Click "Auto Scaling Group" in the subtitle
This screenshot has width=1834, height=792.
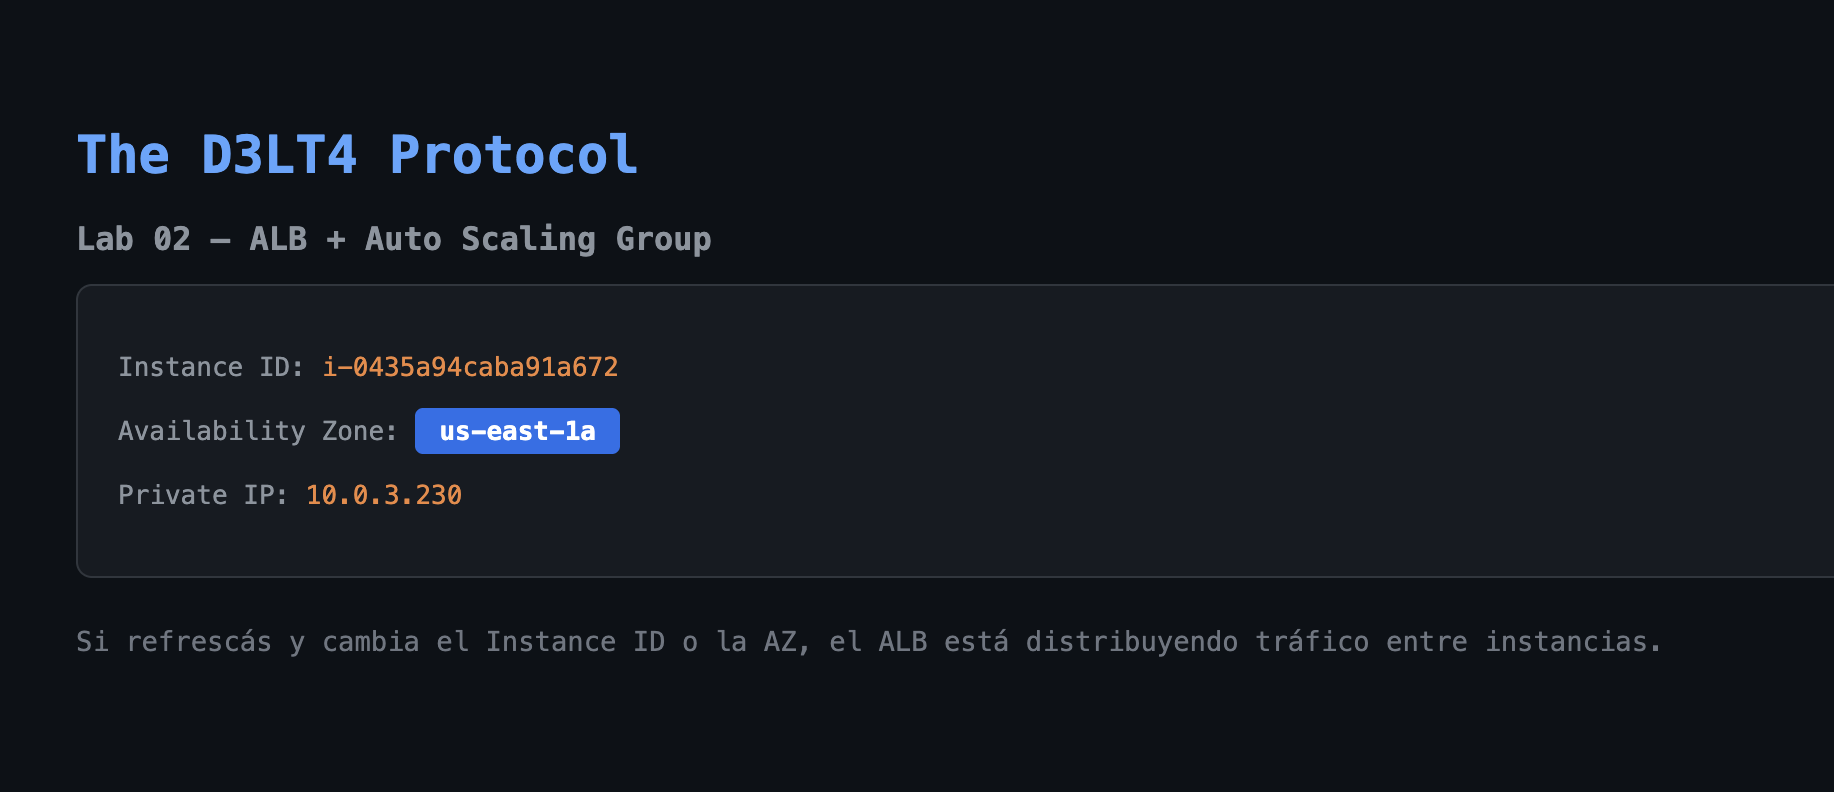[537, 239]
